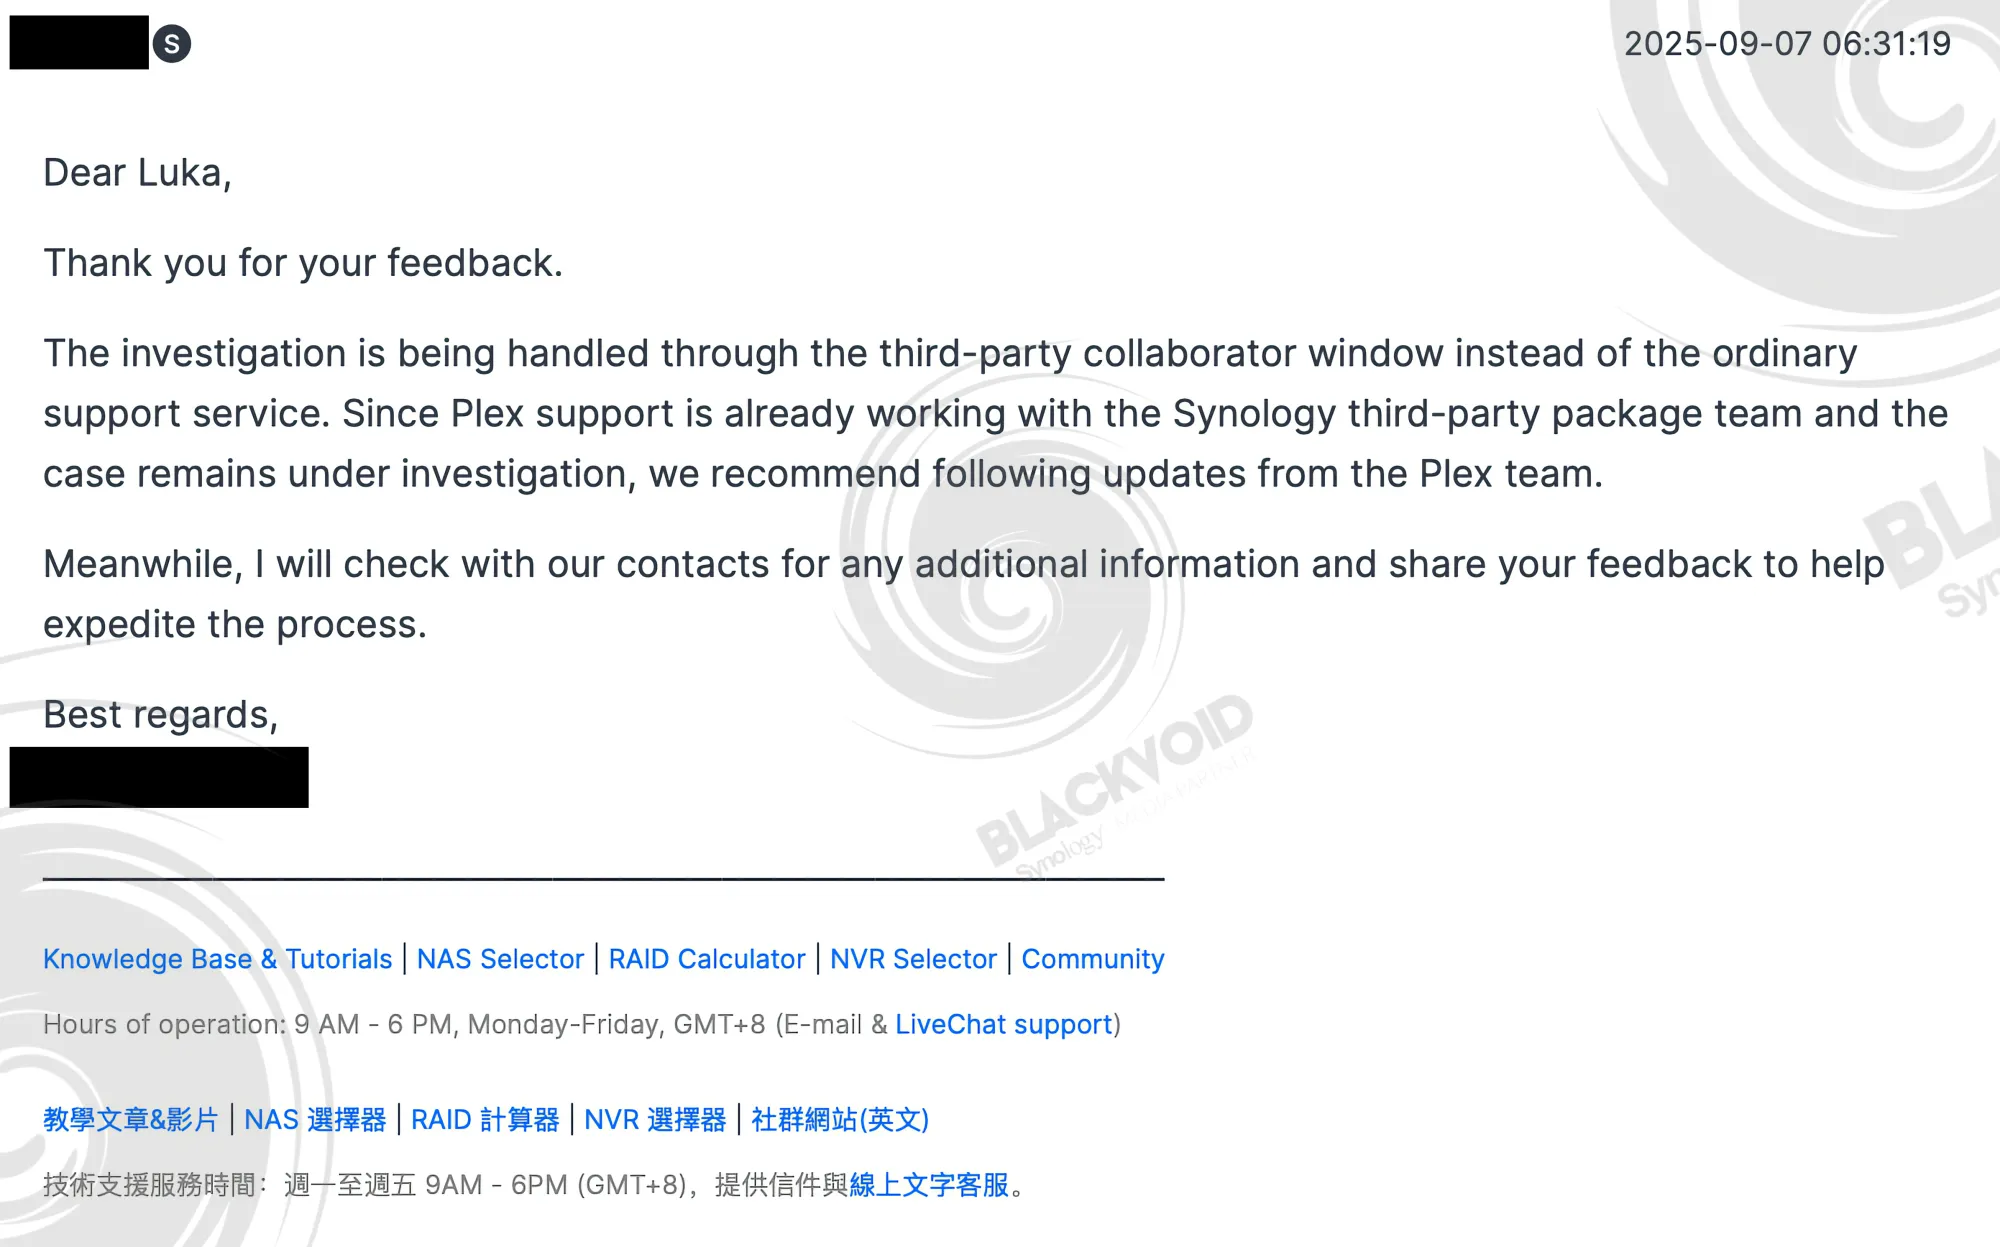Open the RAID 計算器 link
Viewport: 2000px width, 1247px height.
485,1120
